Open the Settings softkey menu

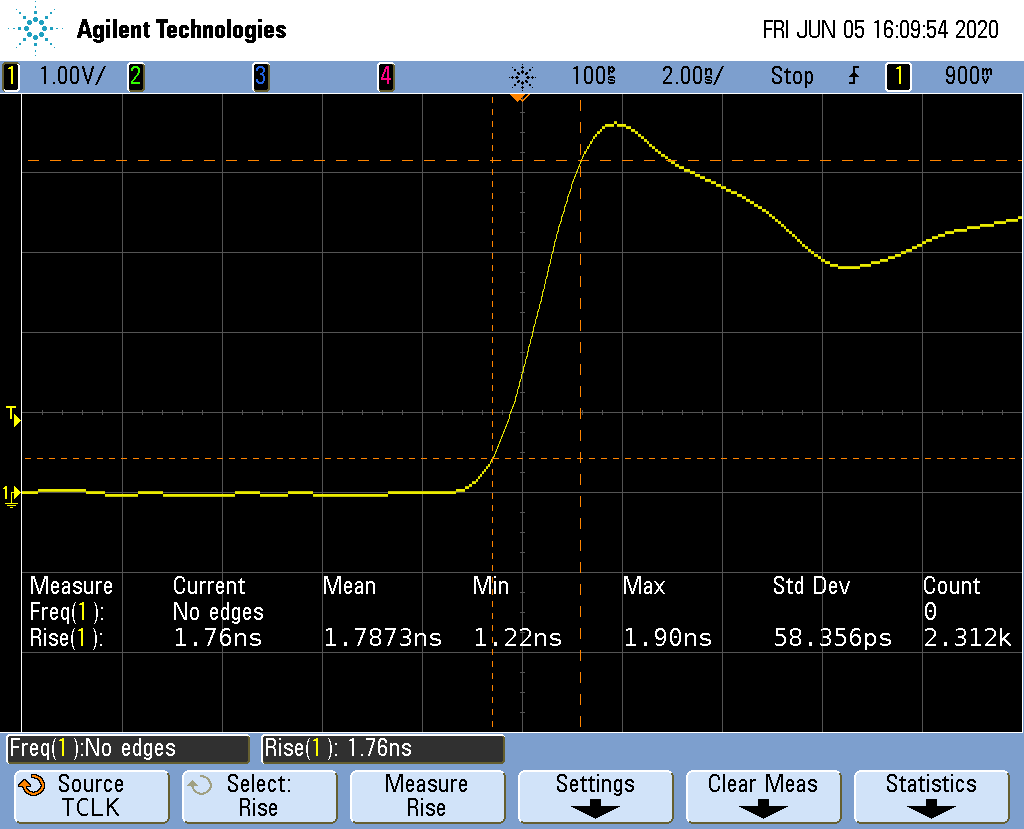(x=595, y=796)
